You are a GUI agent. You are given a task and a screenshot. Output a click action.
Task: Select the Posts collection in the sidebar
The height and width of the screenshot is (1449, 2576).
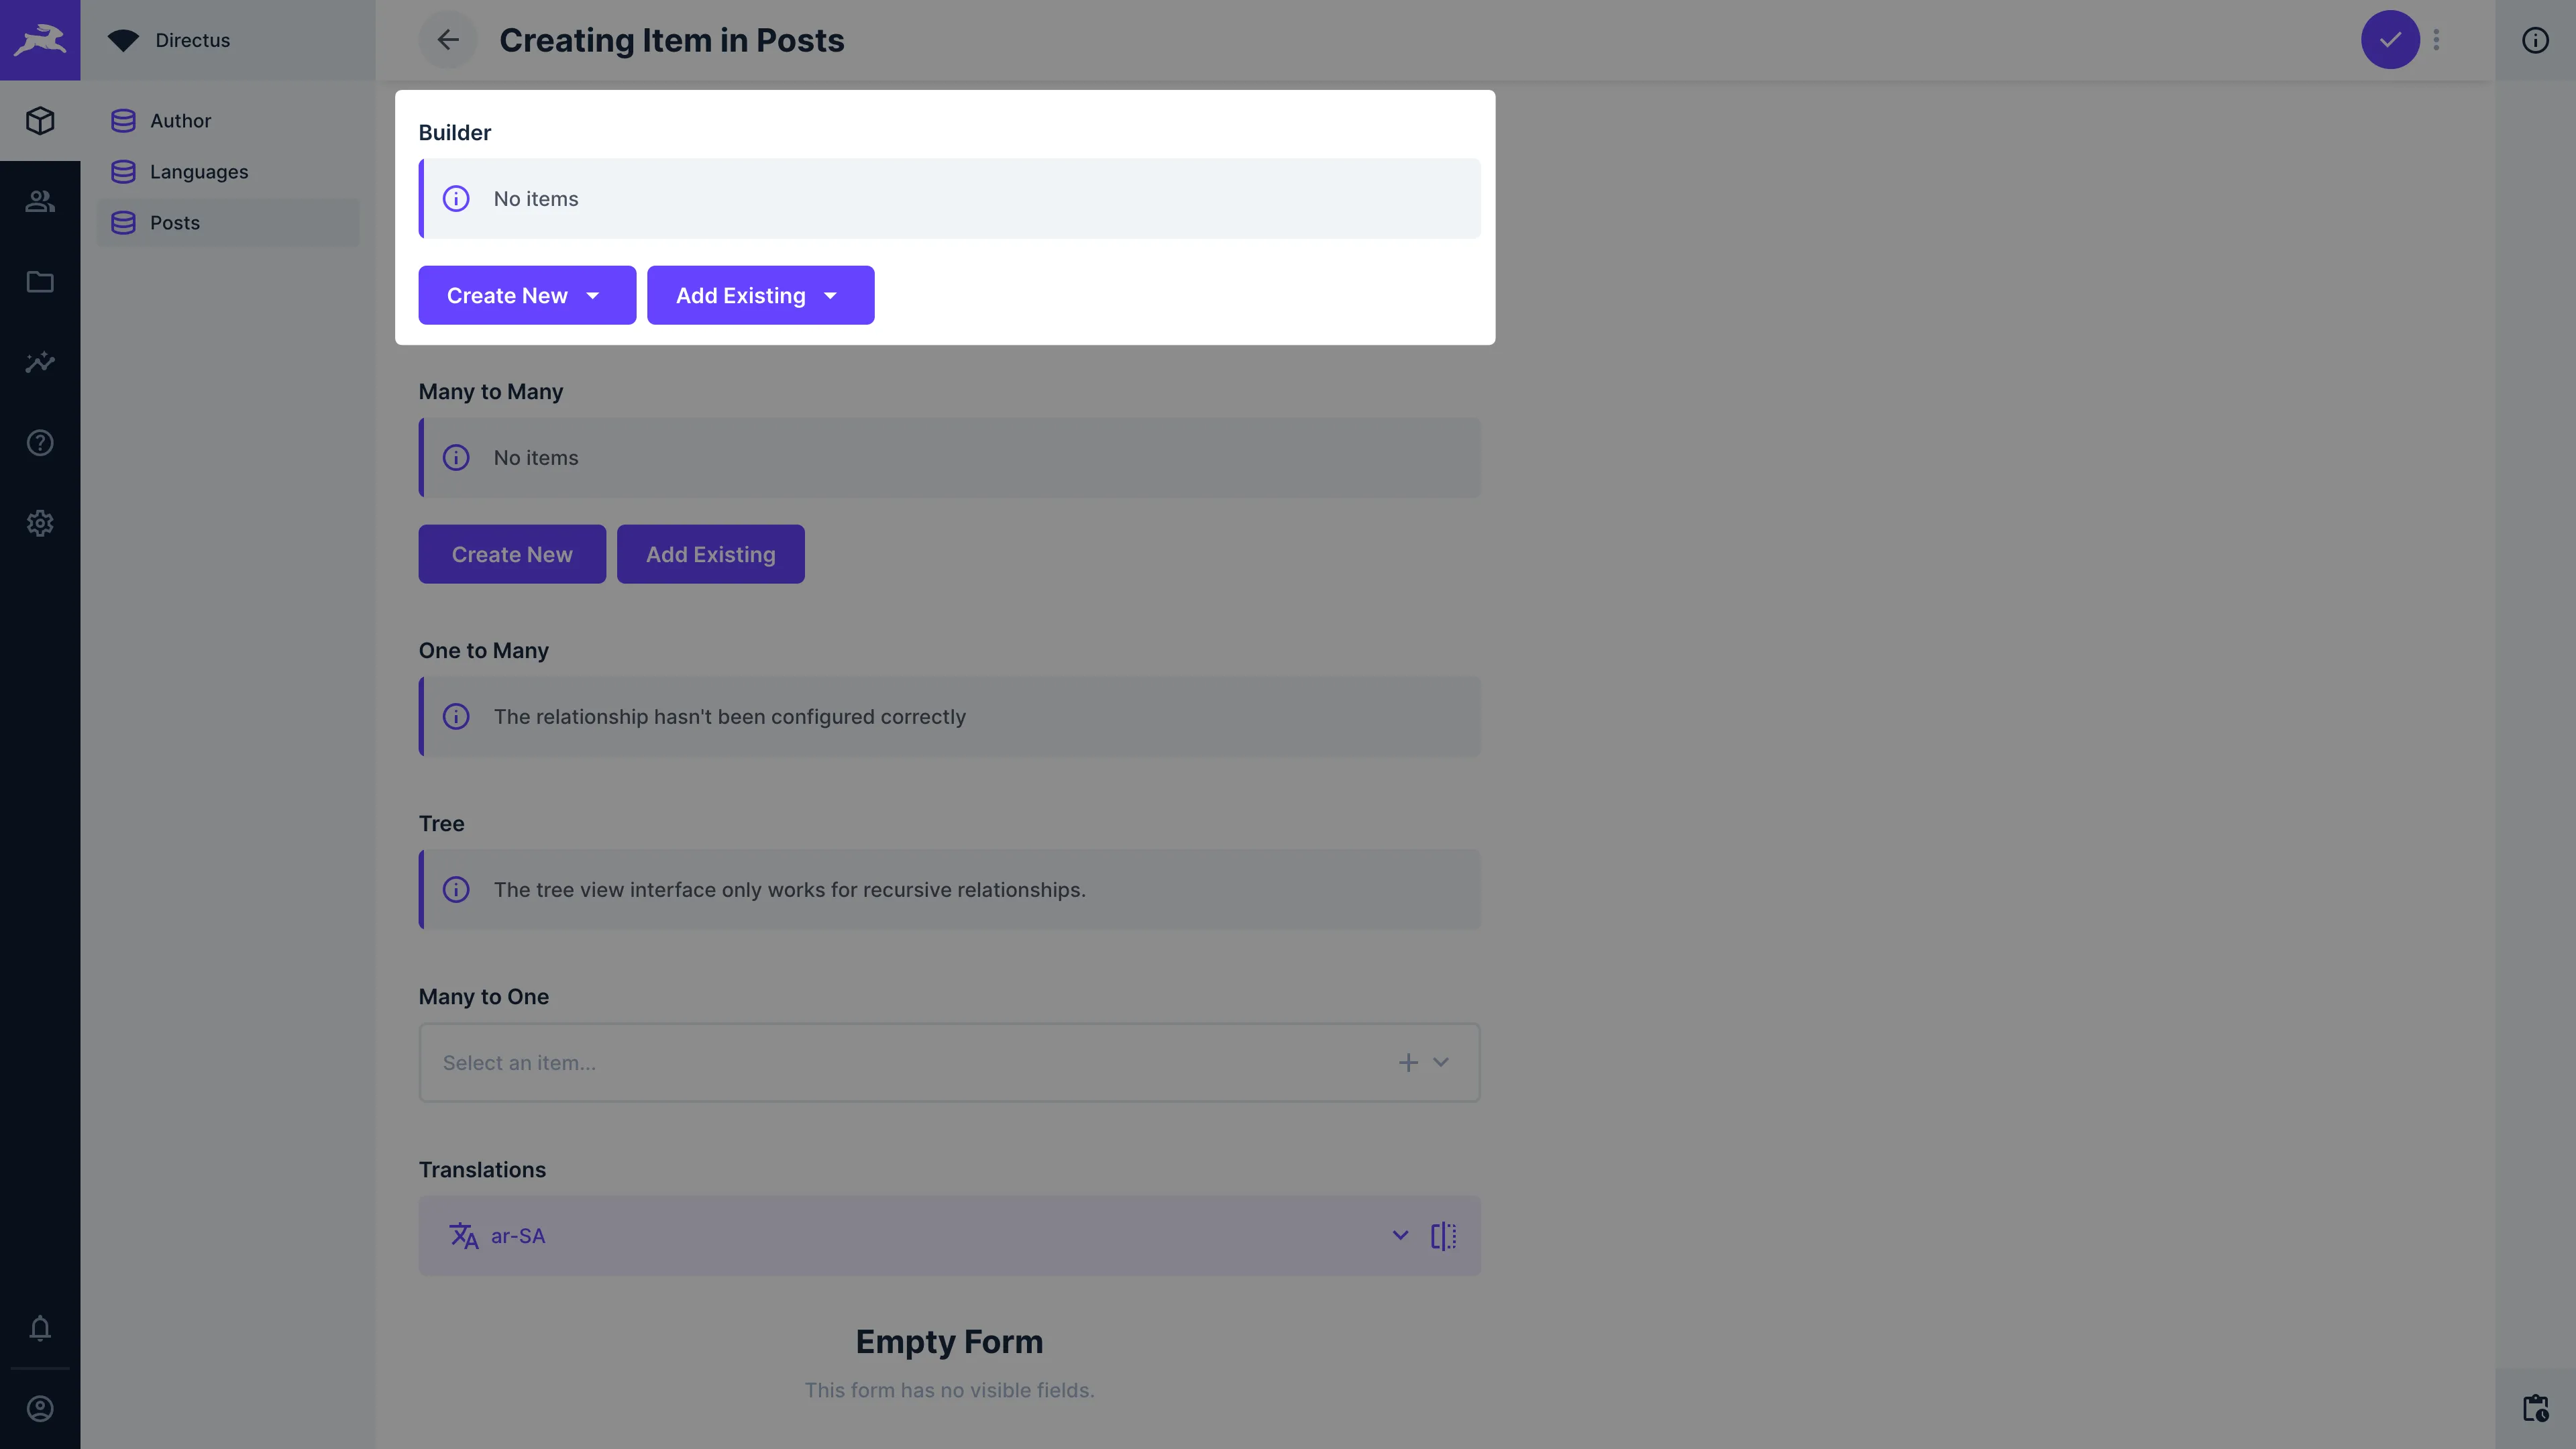[x=175, y=222]
